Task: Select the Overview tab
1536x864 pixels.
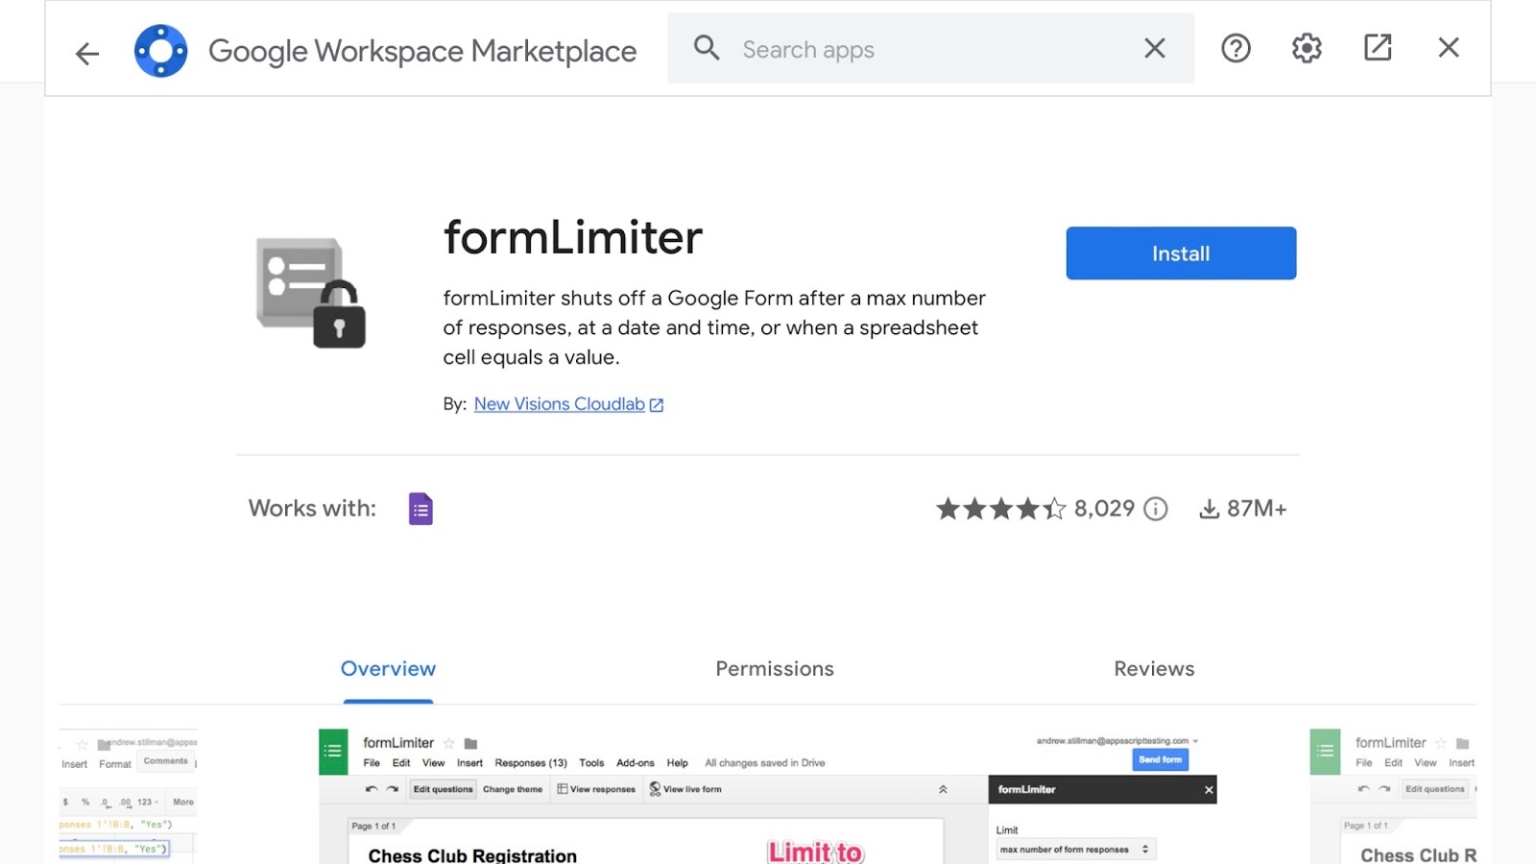Action: pos(388,668)
